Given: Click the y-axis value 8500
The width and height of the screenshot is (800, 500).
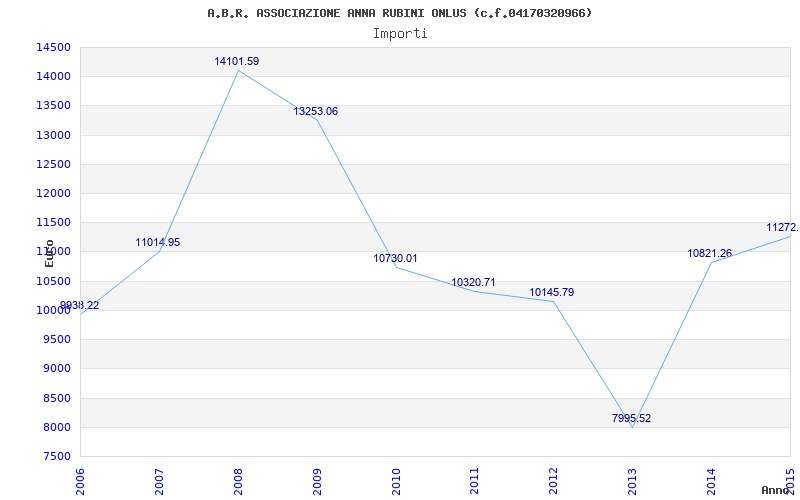Looking at the screenshot, I should click(56, 398).
